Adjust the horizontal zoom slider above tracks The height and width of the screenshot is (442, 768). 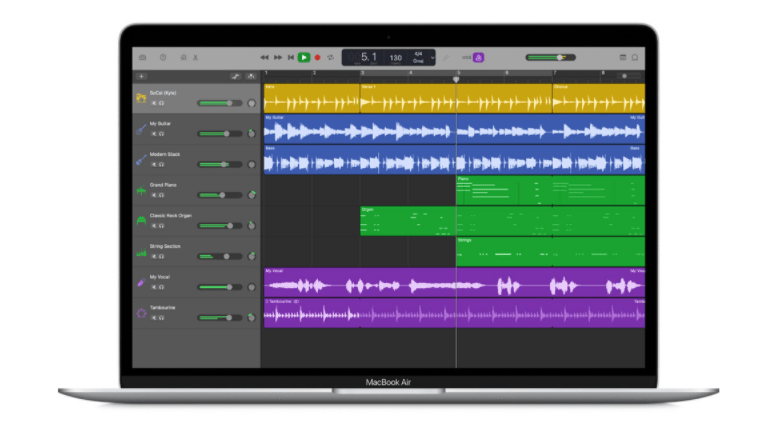pos(628,76)
